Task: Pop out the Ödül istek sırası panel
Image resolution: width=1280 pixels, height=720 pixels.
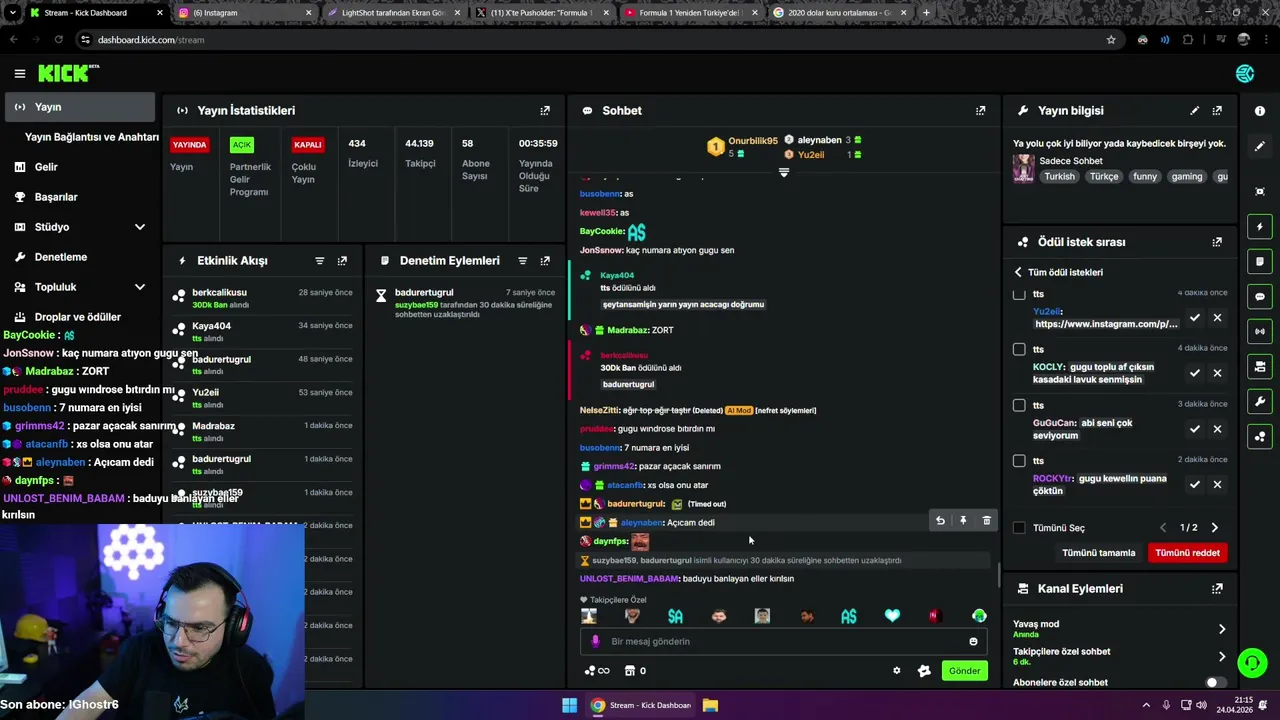Action: pos(1217,242)
